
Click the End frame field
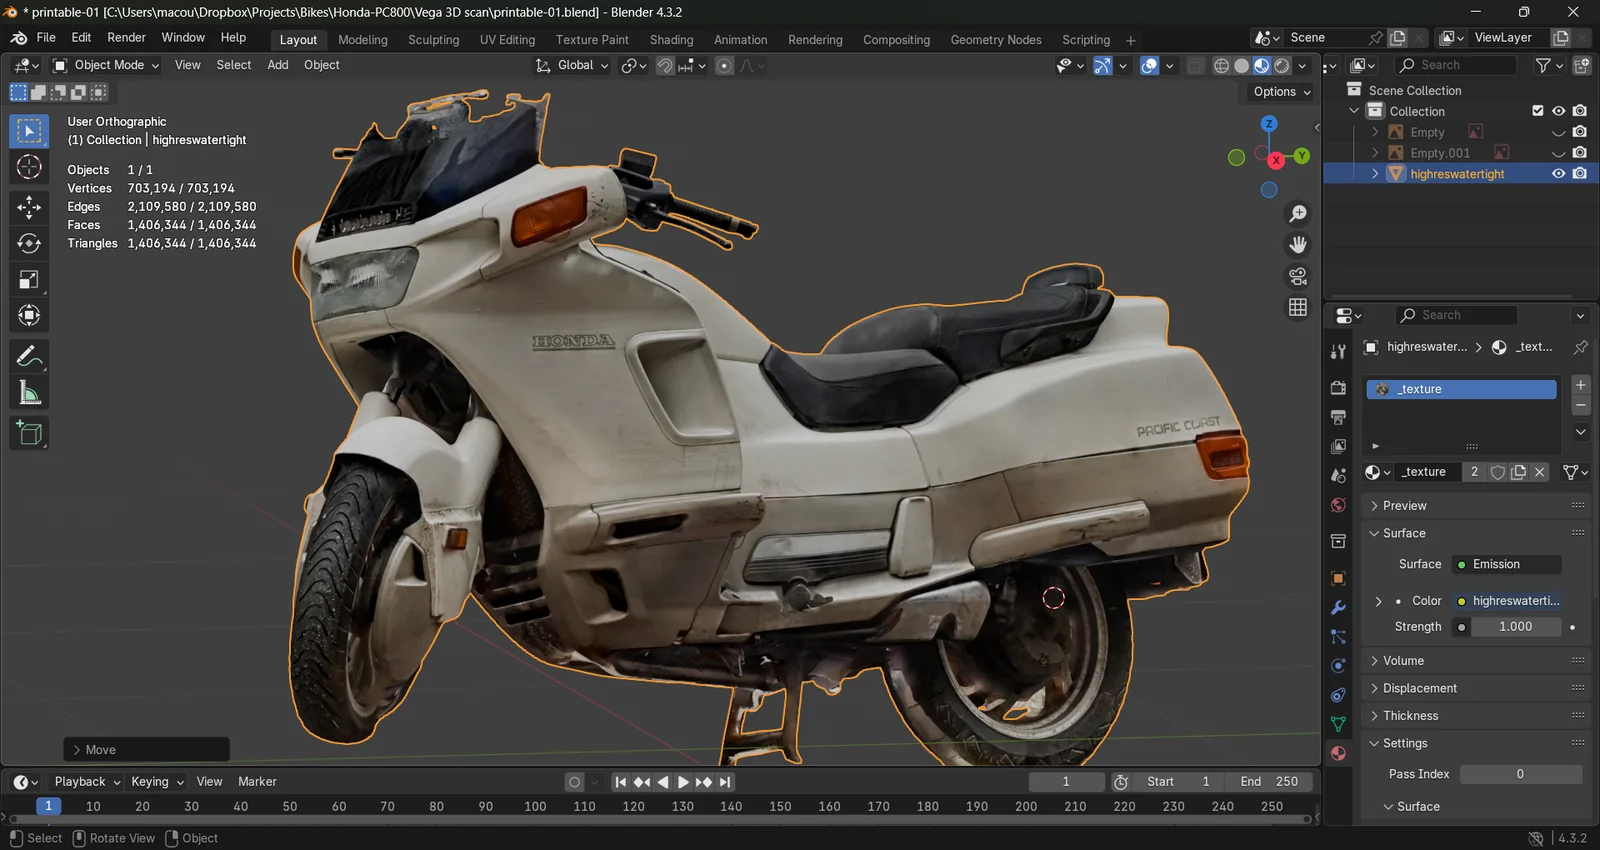coord(1269,782)
